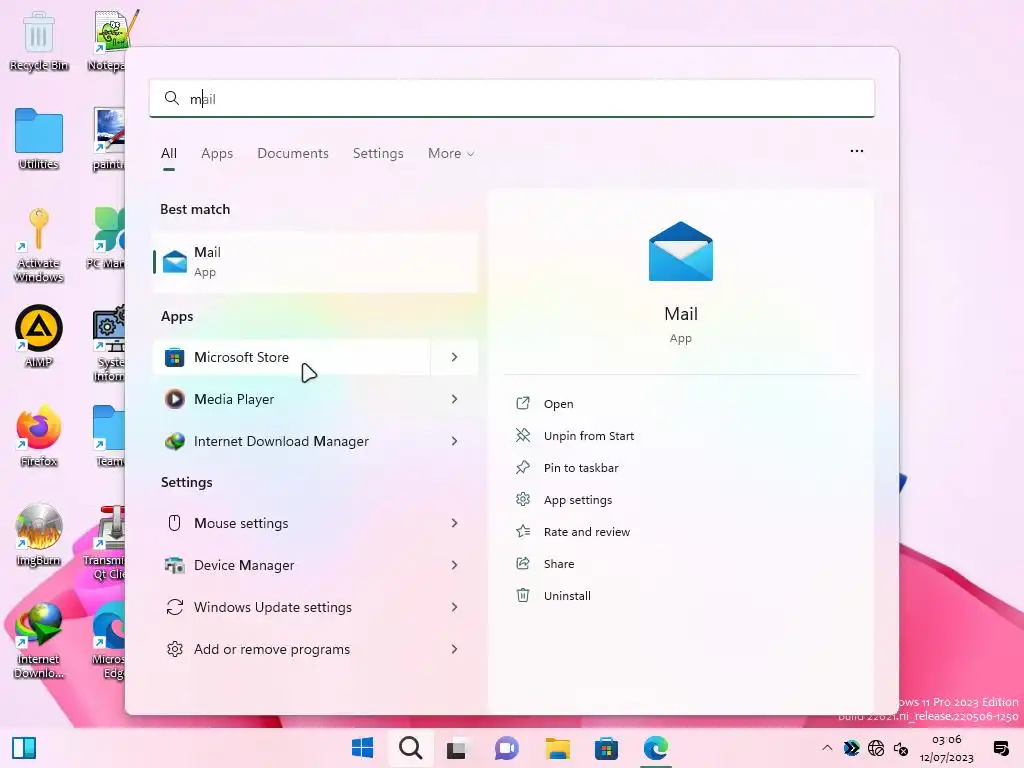1024x768 pixels.
Task: Click the large Mail envelope icon in preview
Action: (680, 251)
